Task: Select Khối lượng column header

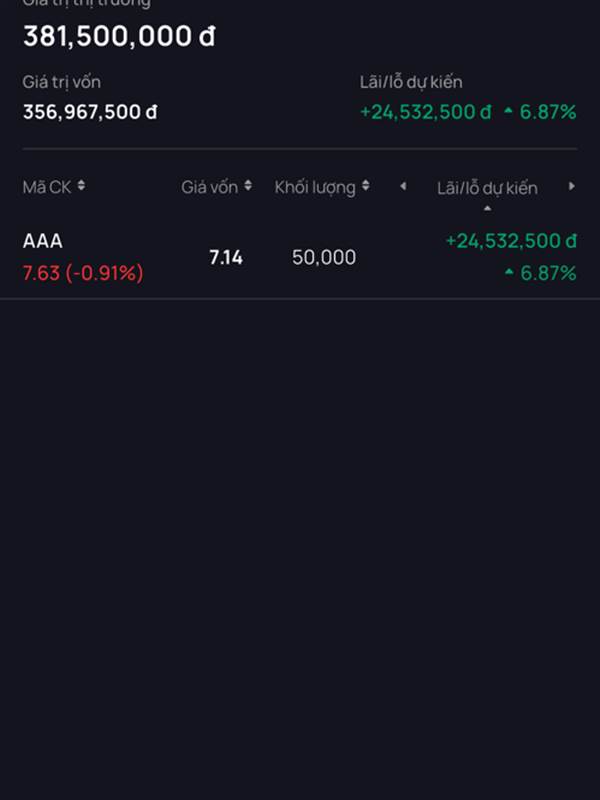Action: pos(315,187)
